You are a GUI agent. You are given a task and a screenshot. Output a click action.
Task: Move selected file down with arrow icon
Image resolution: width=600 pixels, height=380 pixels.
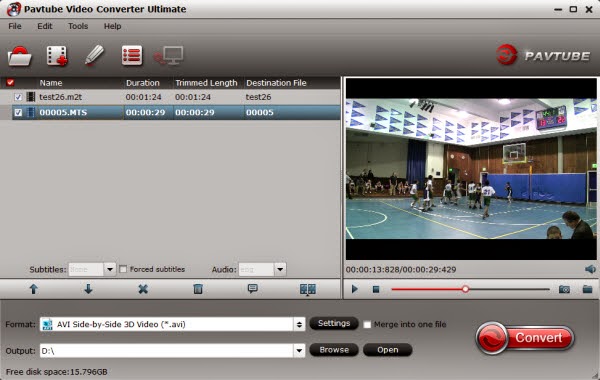pos(88,289)
